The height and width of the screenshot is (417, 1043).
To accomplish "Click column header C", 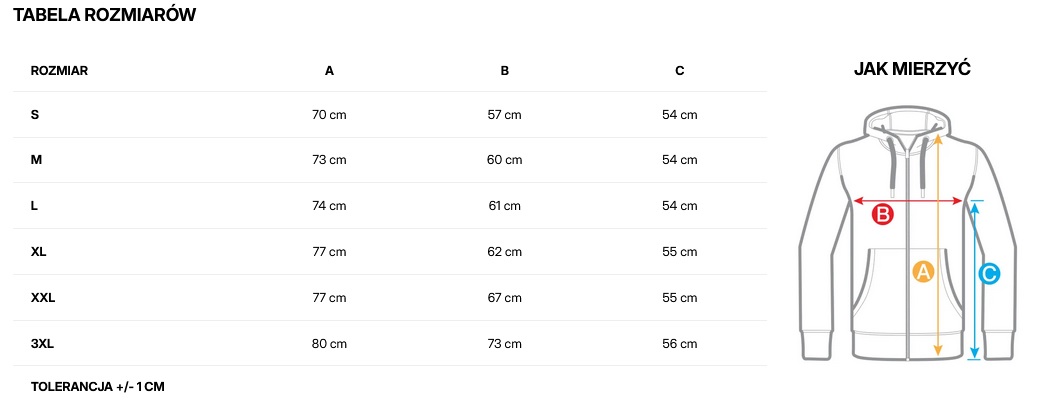I will coord(679,71).
